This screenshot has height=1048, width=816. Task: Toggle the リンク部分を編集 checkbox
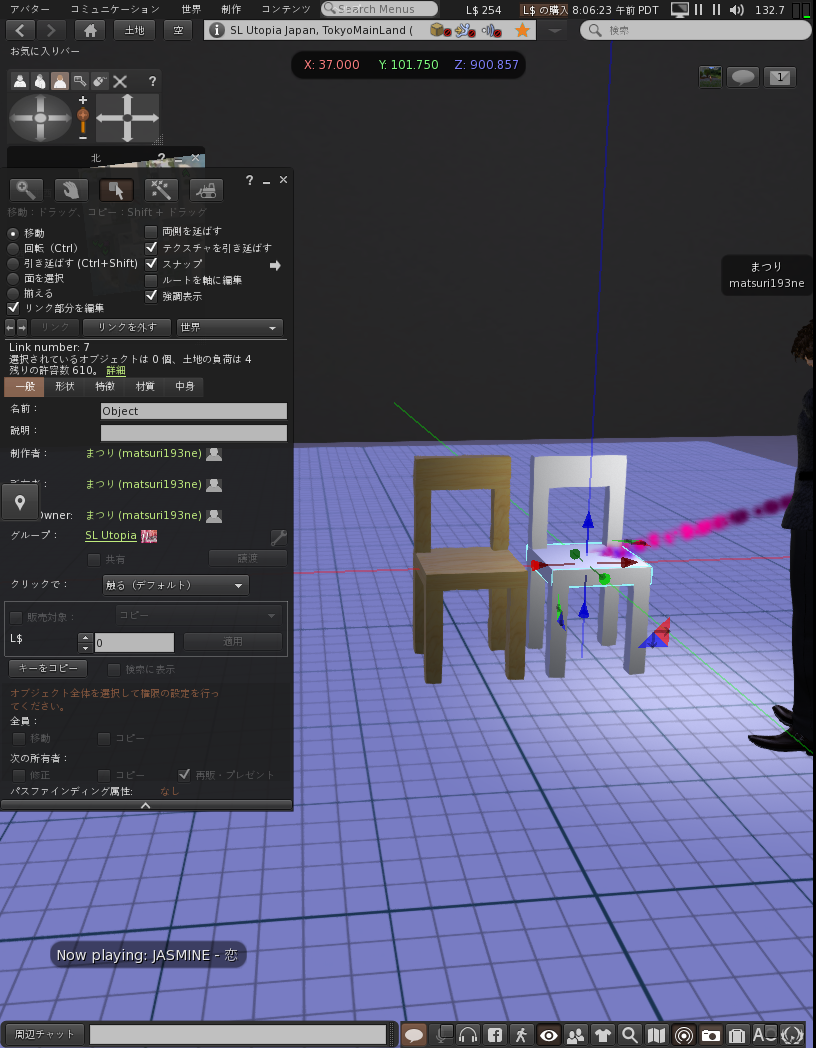coord(13,308)
